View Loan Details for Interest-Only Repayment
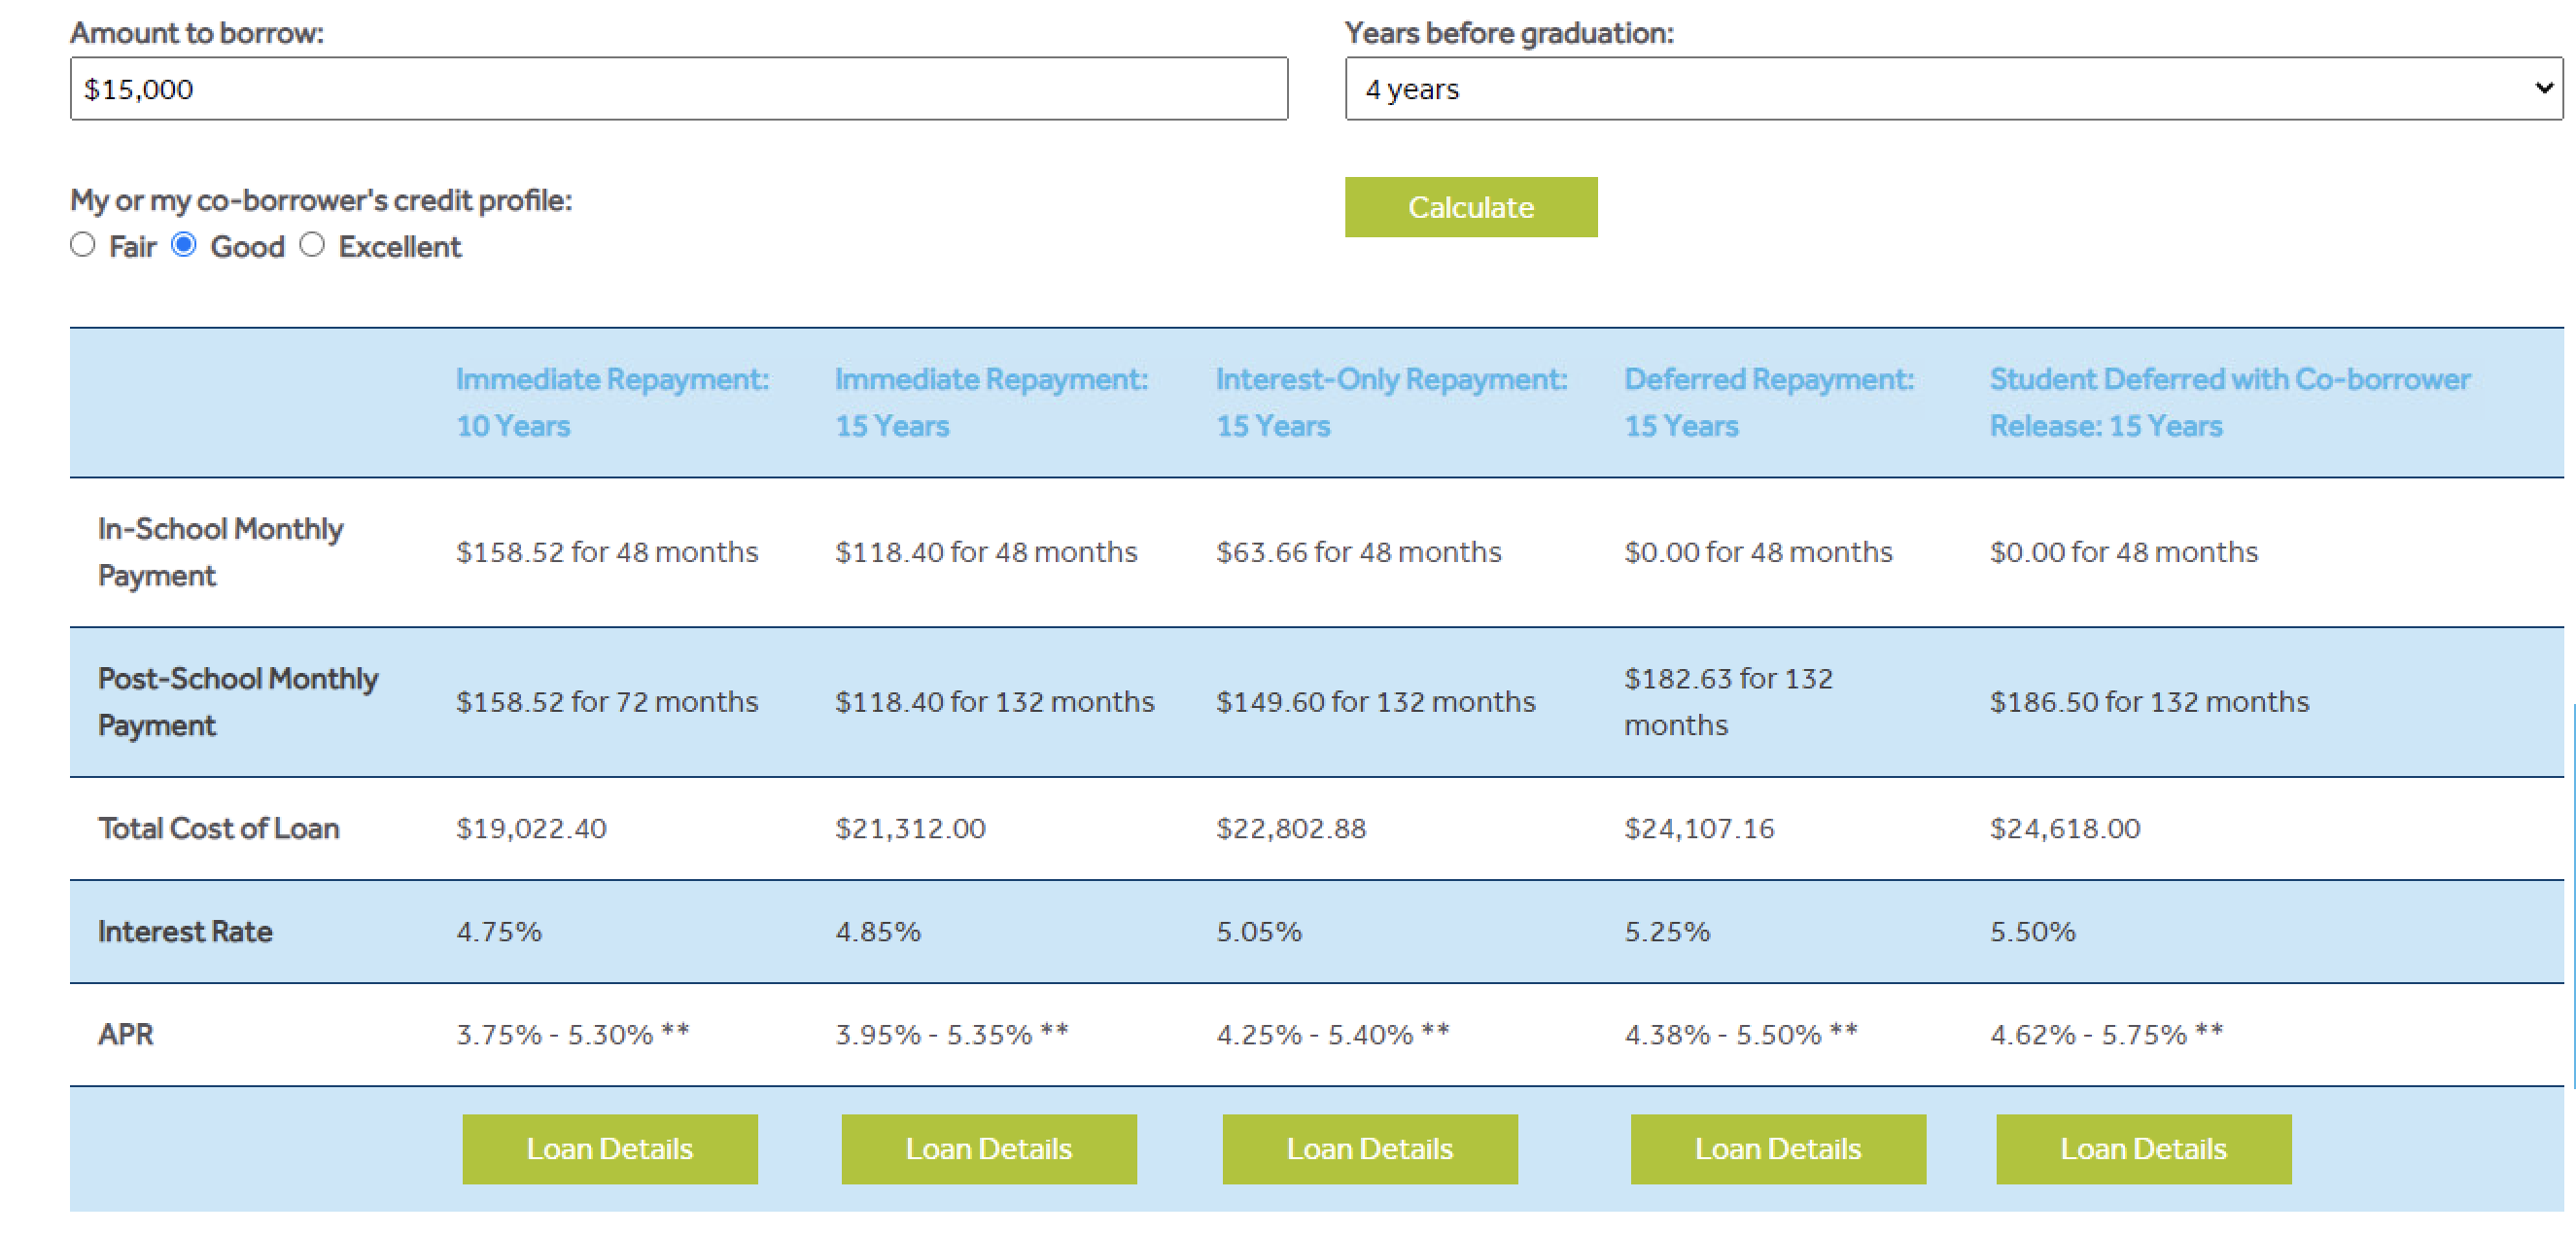 coord(1369,1149)
